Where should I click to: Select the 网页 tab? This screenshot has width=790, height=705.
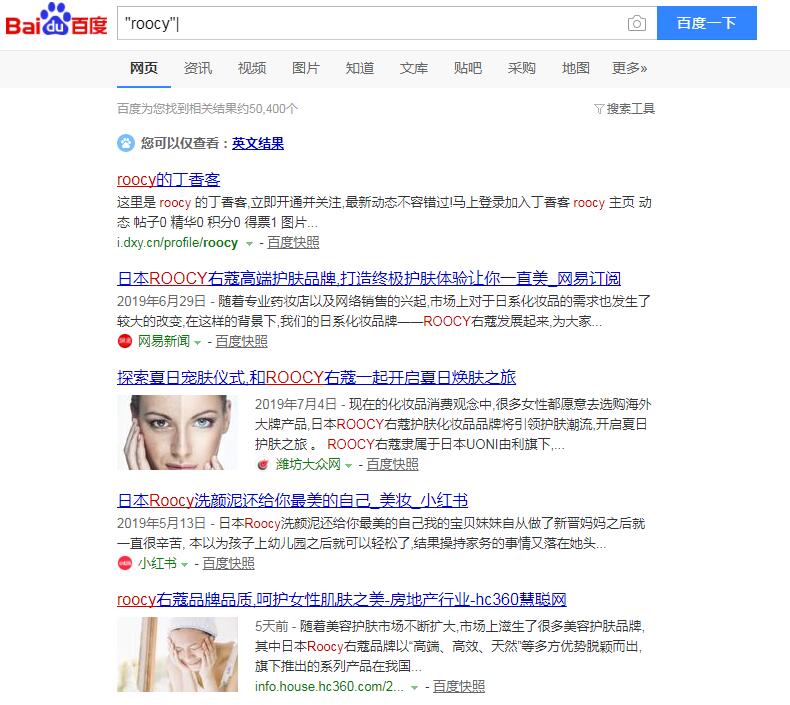point(144,68)
